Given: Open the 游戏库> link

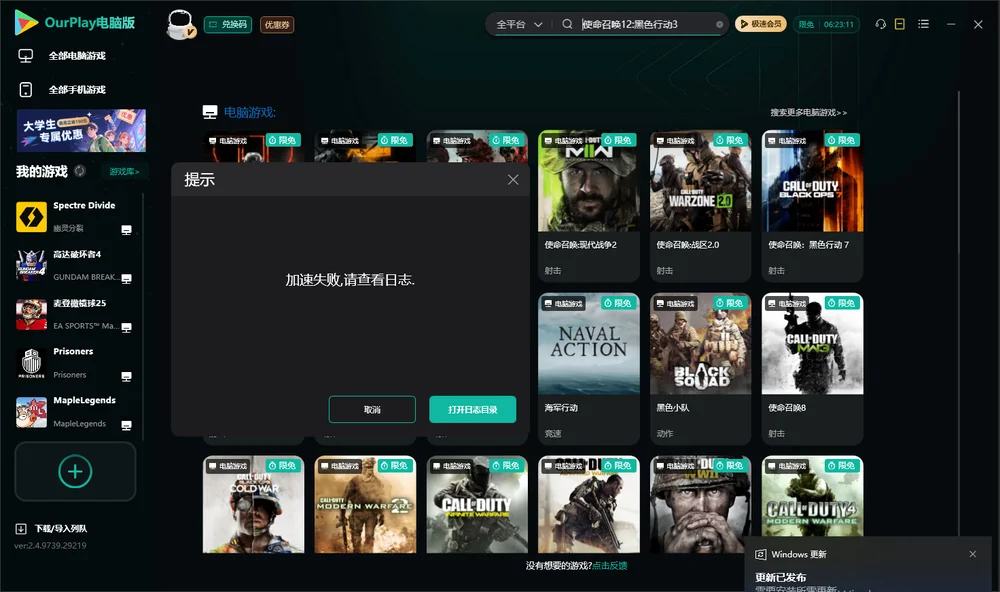Looking at the screenshot, I should [124, 172].
